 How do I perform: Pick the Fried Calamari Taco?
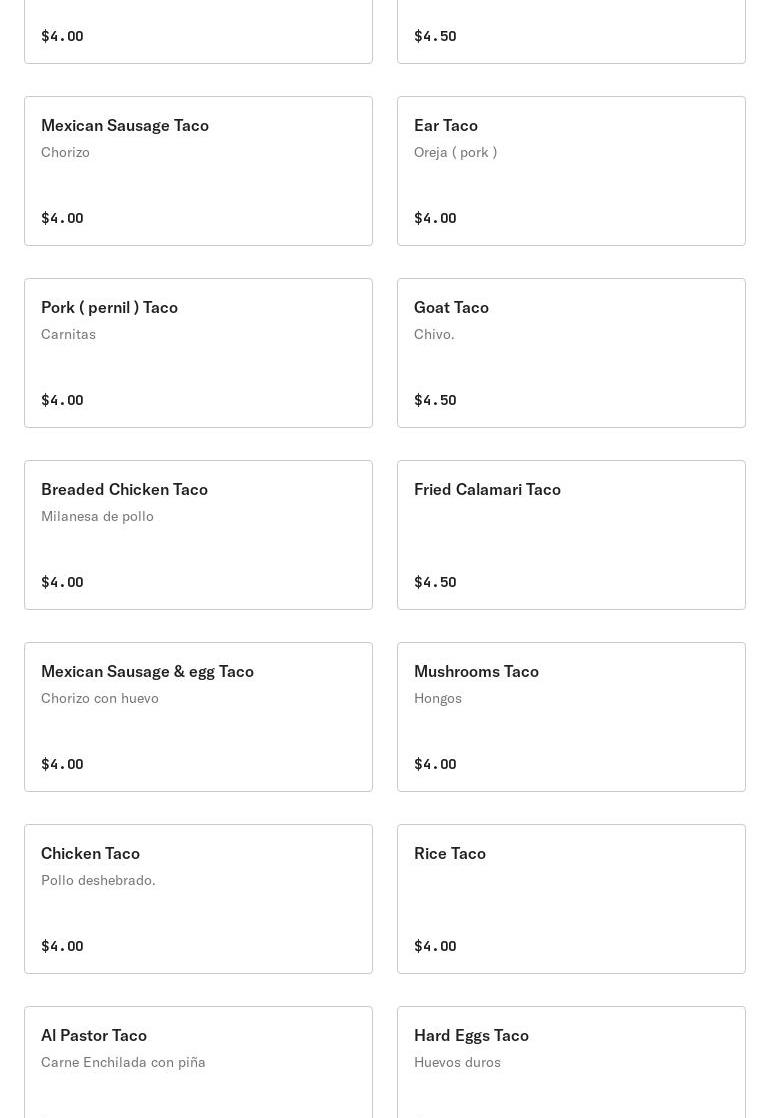coord(571,535)
